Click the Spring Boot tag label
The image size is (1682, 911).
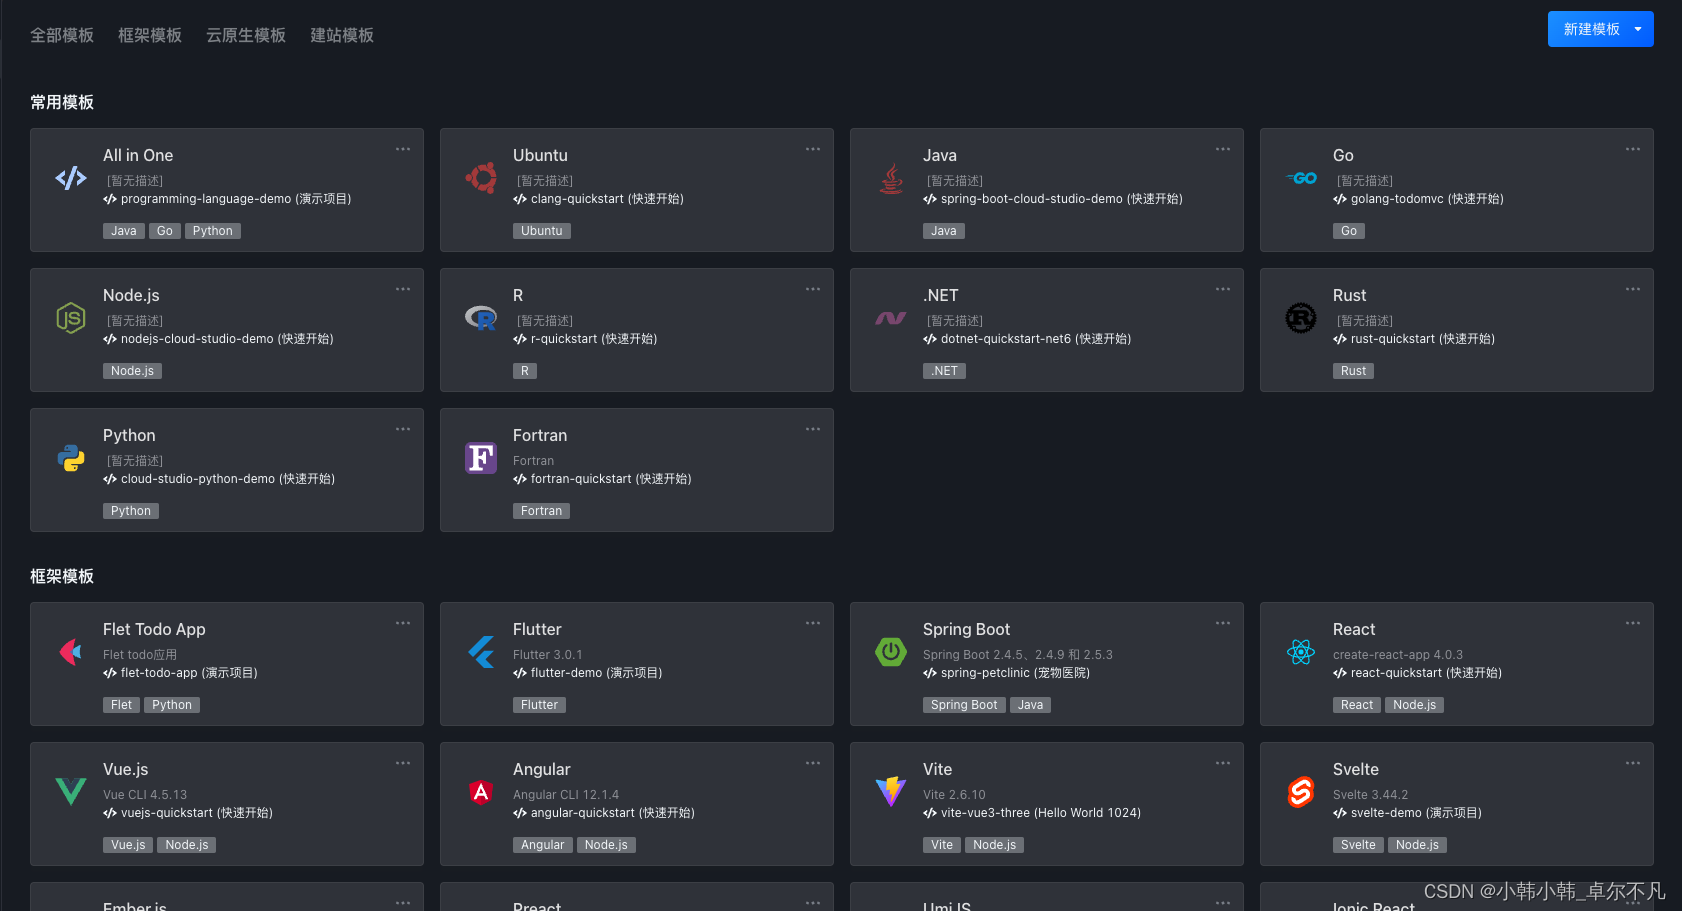coord(964,705)
